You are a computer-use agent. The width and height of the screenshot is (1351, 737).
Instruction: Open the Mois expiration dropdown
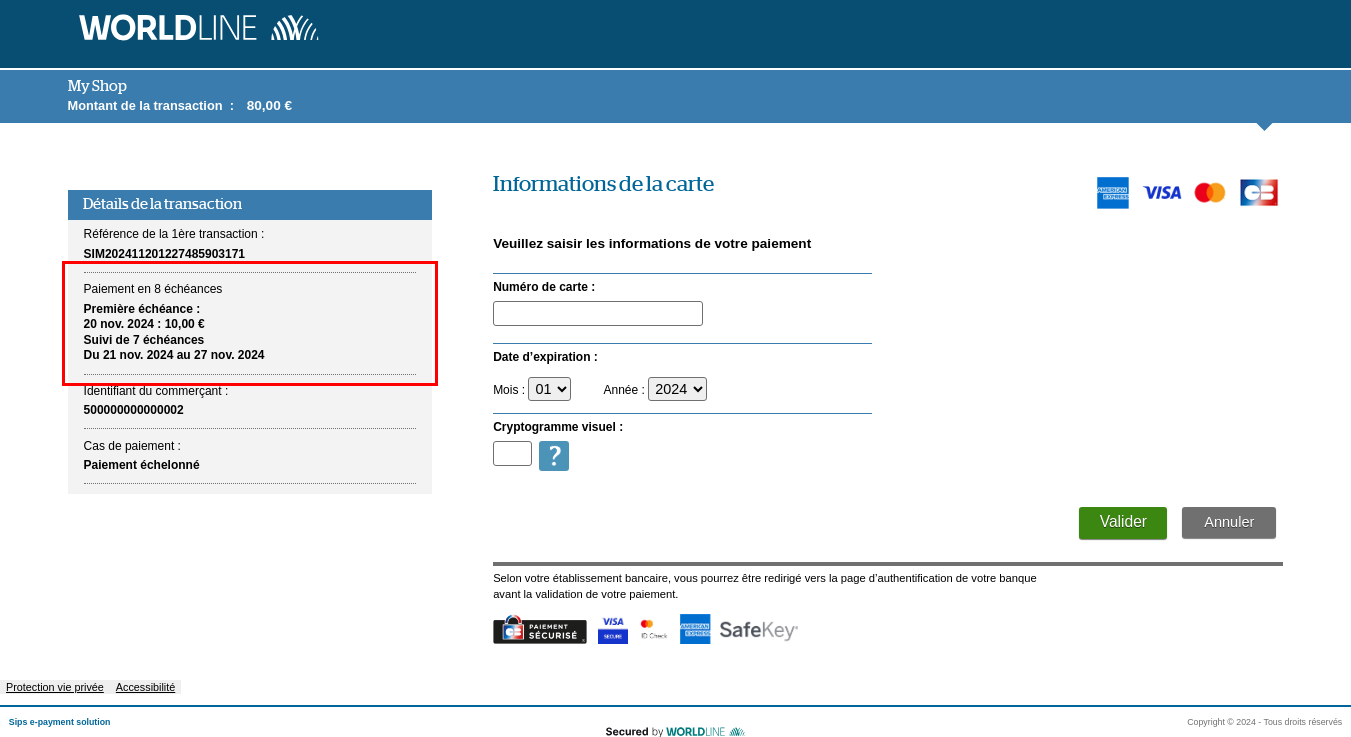[x=549, y=389]
